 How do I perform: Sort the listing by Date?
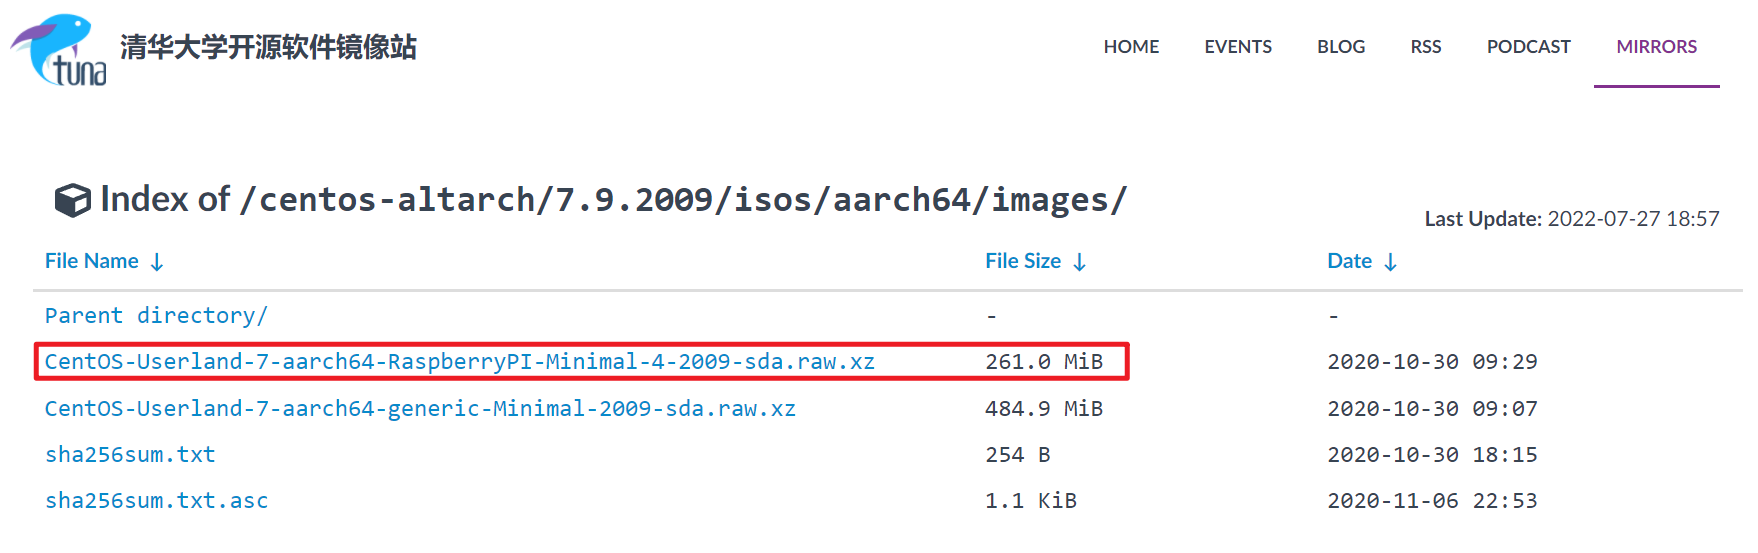coord(1349,261)
